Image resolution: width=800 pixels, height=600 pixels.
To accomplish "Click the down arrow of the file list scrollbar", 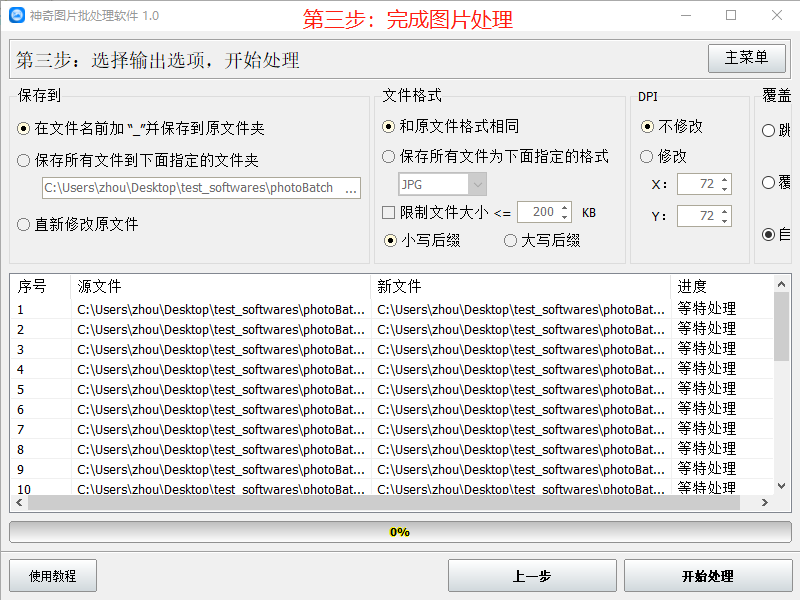I will pos(782,485).
